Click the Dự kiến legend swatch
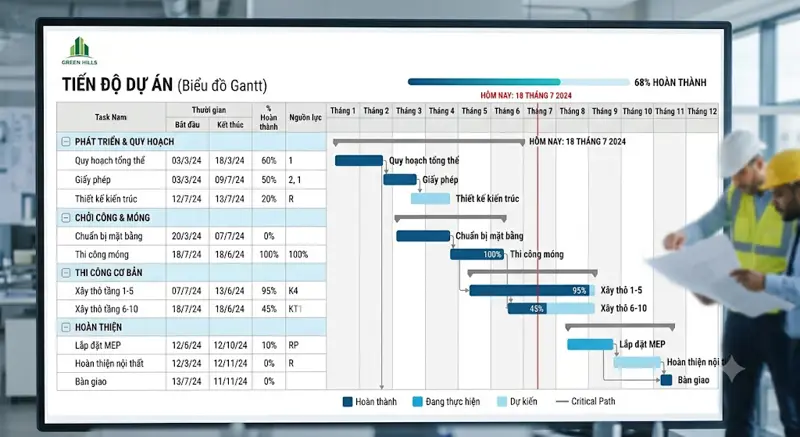Viewport: 800px width, 437px height. point(502,402)
